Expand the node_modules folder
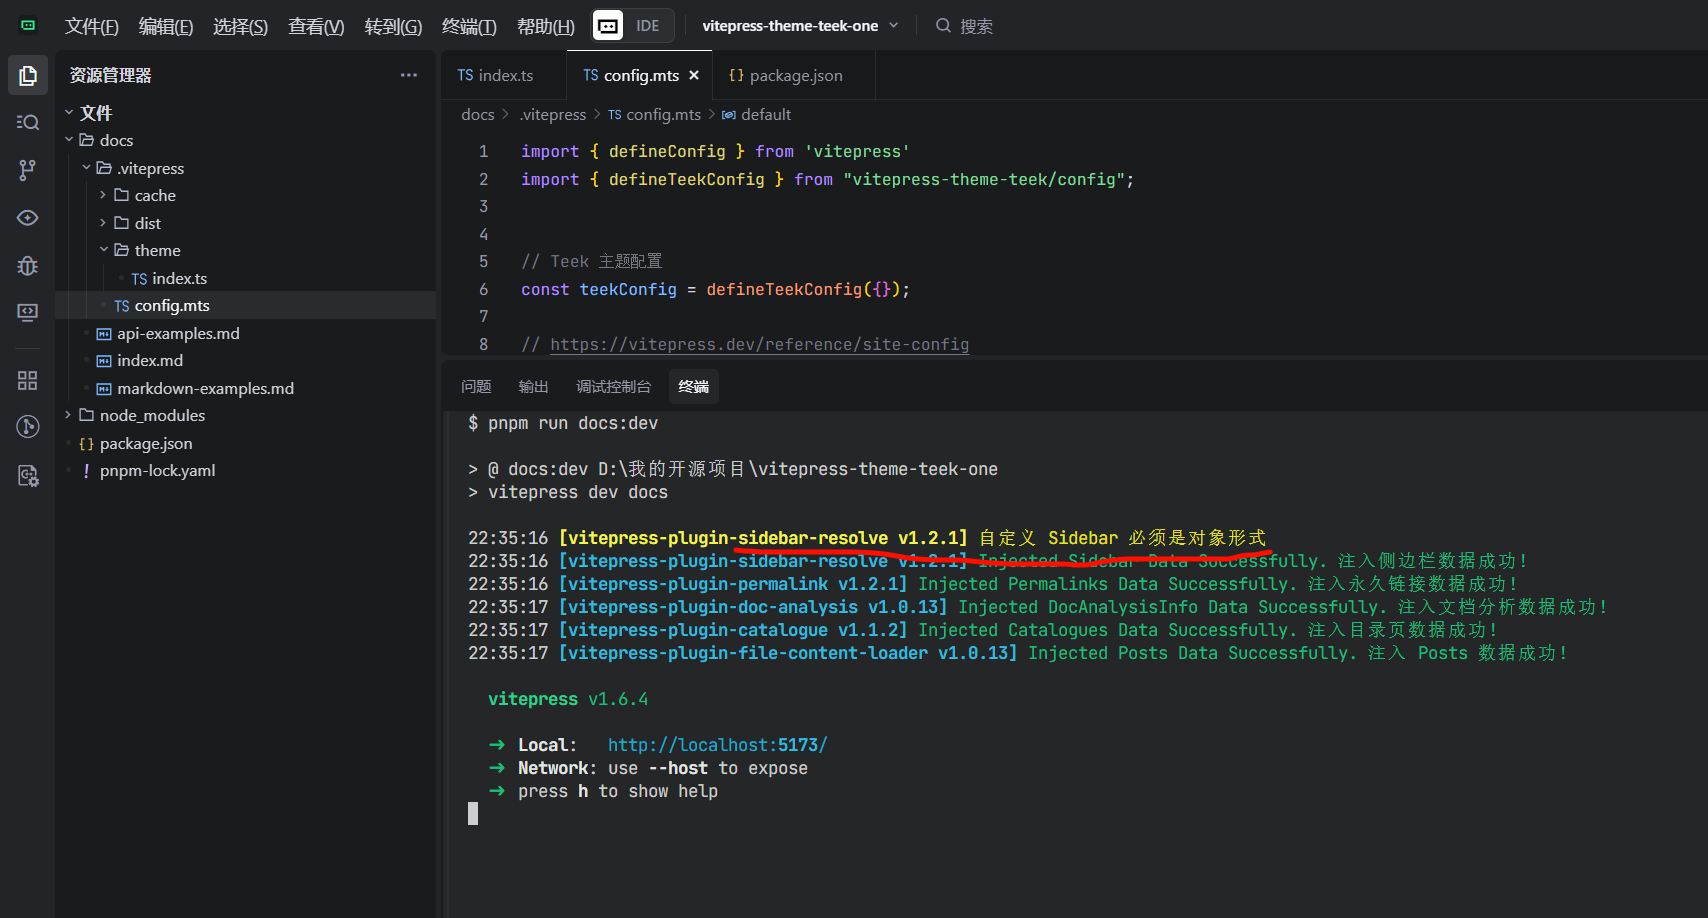 click(x=151, y=415)
